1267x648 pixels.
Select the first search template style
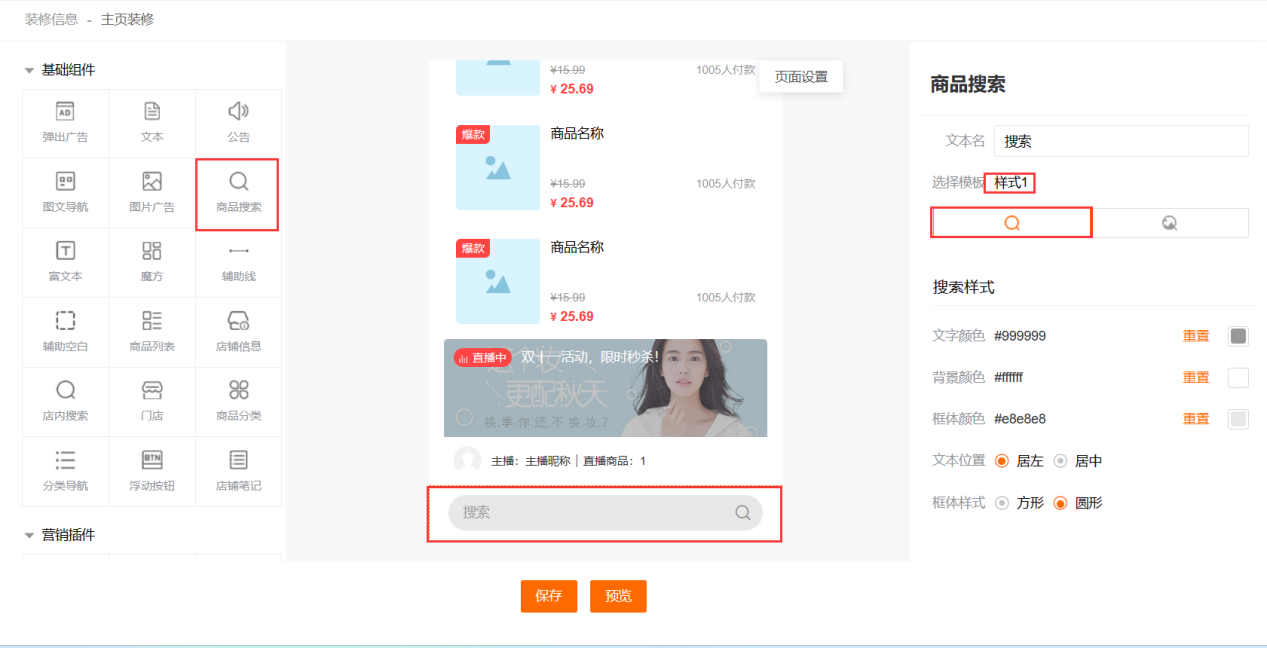[x=1011, y=223]
